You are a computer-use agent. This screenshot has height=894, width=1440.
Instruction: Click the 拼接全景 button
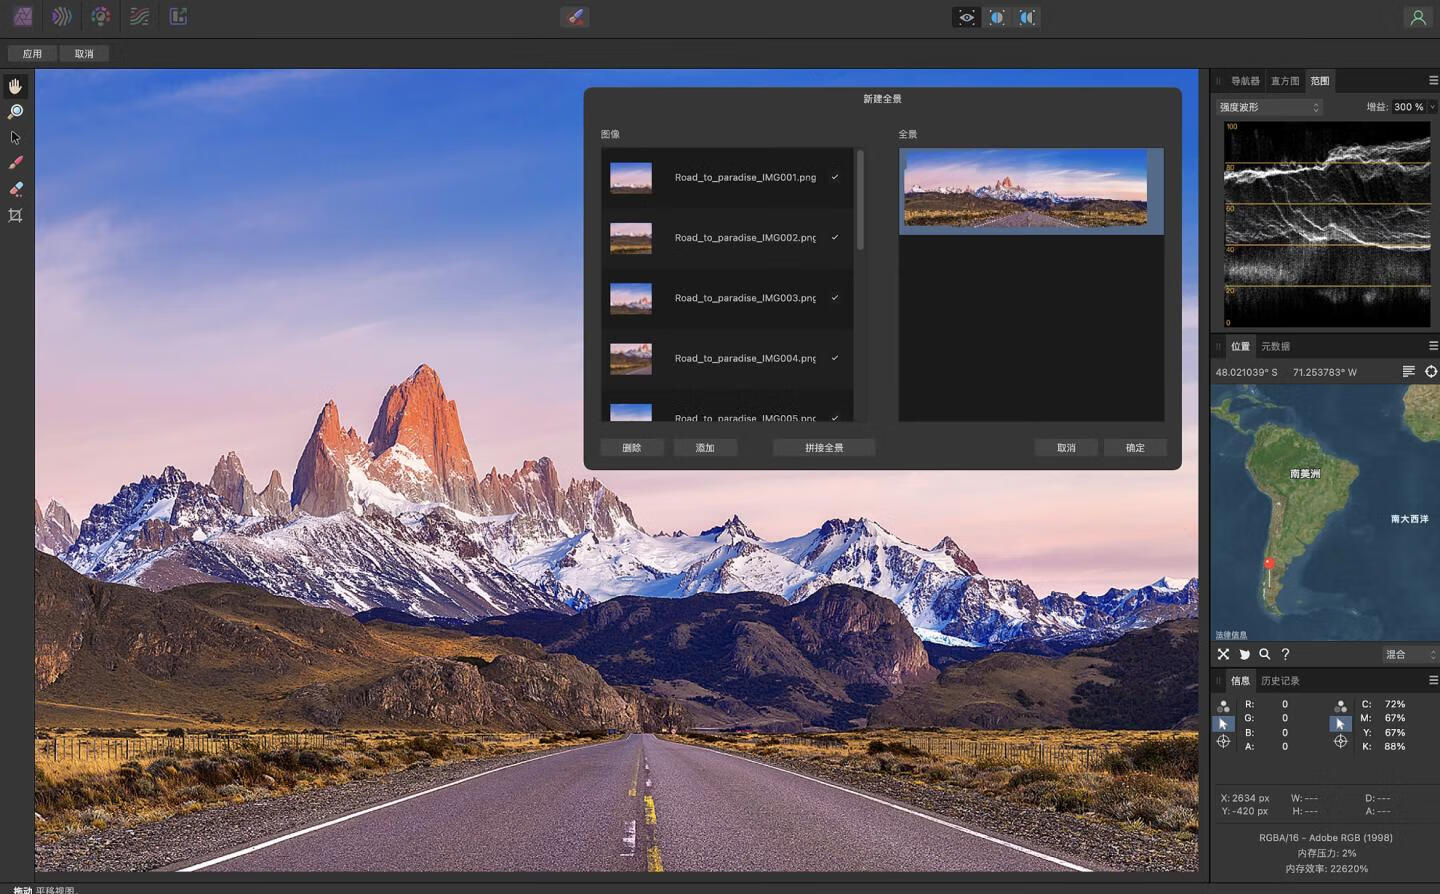click(824, 448)
